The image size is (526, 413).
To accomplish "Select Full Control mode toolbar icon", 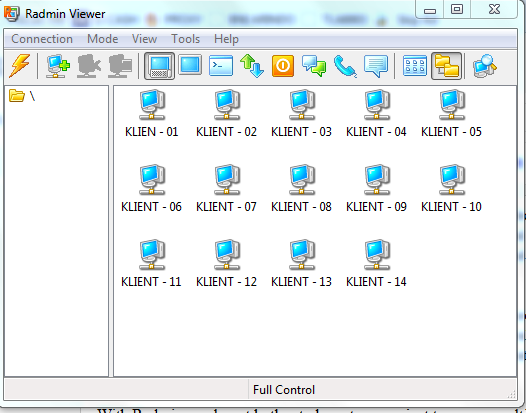I will point(159,66).
